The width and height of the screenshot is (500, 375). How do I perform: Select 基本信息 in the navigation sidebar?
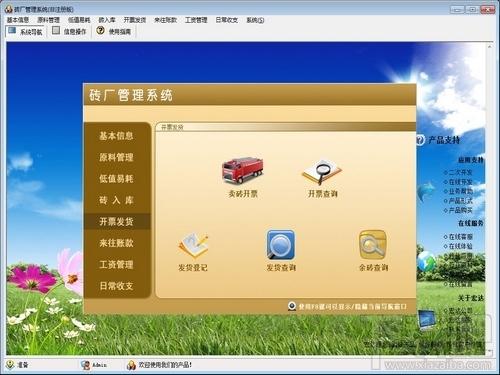(116, 136)
